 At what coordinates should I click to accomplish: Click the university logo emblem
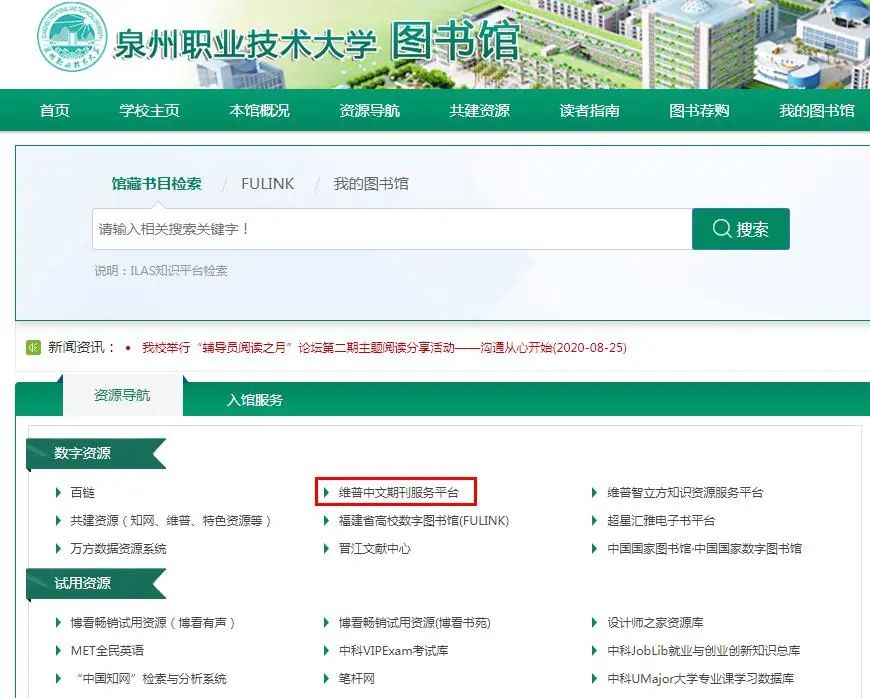pos(72,37)
